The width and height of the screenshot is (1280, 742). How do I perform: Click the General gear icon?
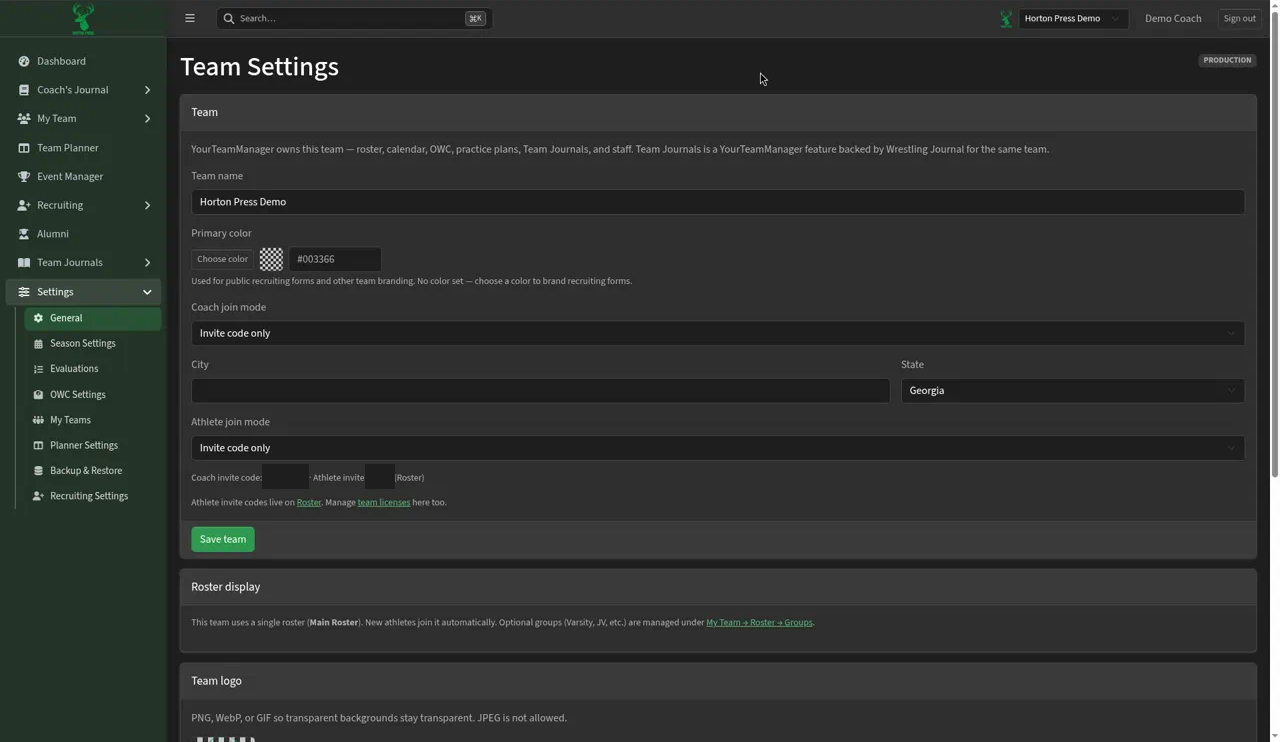point(38,318)
